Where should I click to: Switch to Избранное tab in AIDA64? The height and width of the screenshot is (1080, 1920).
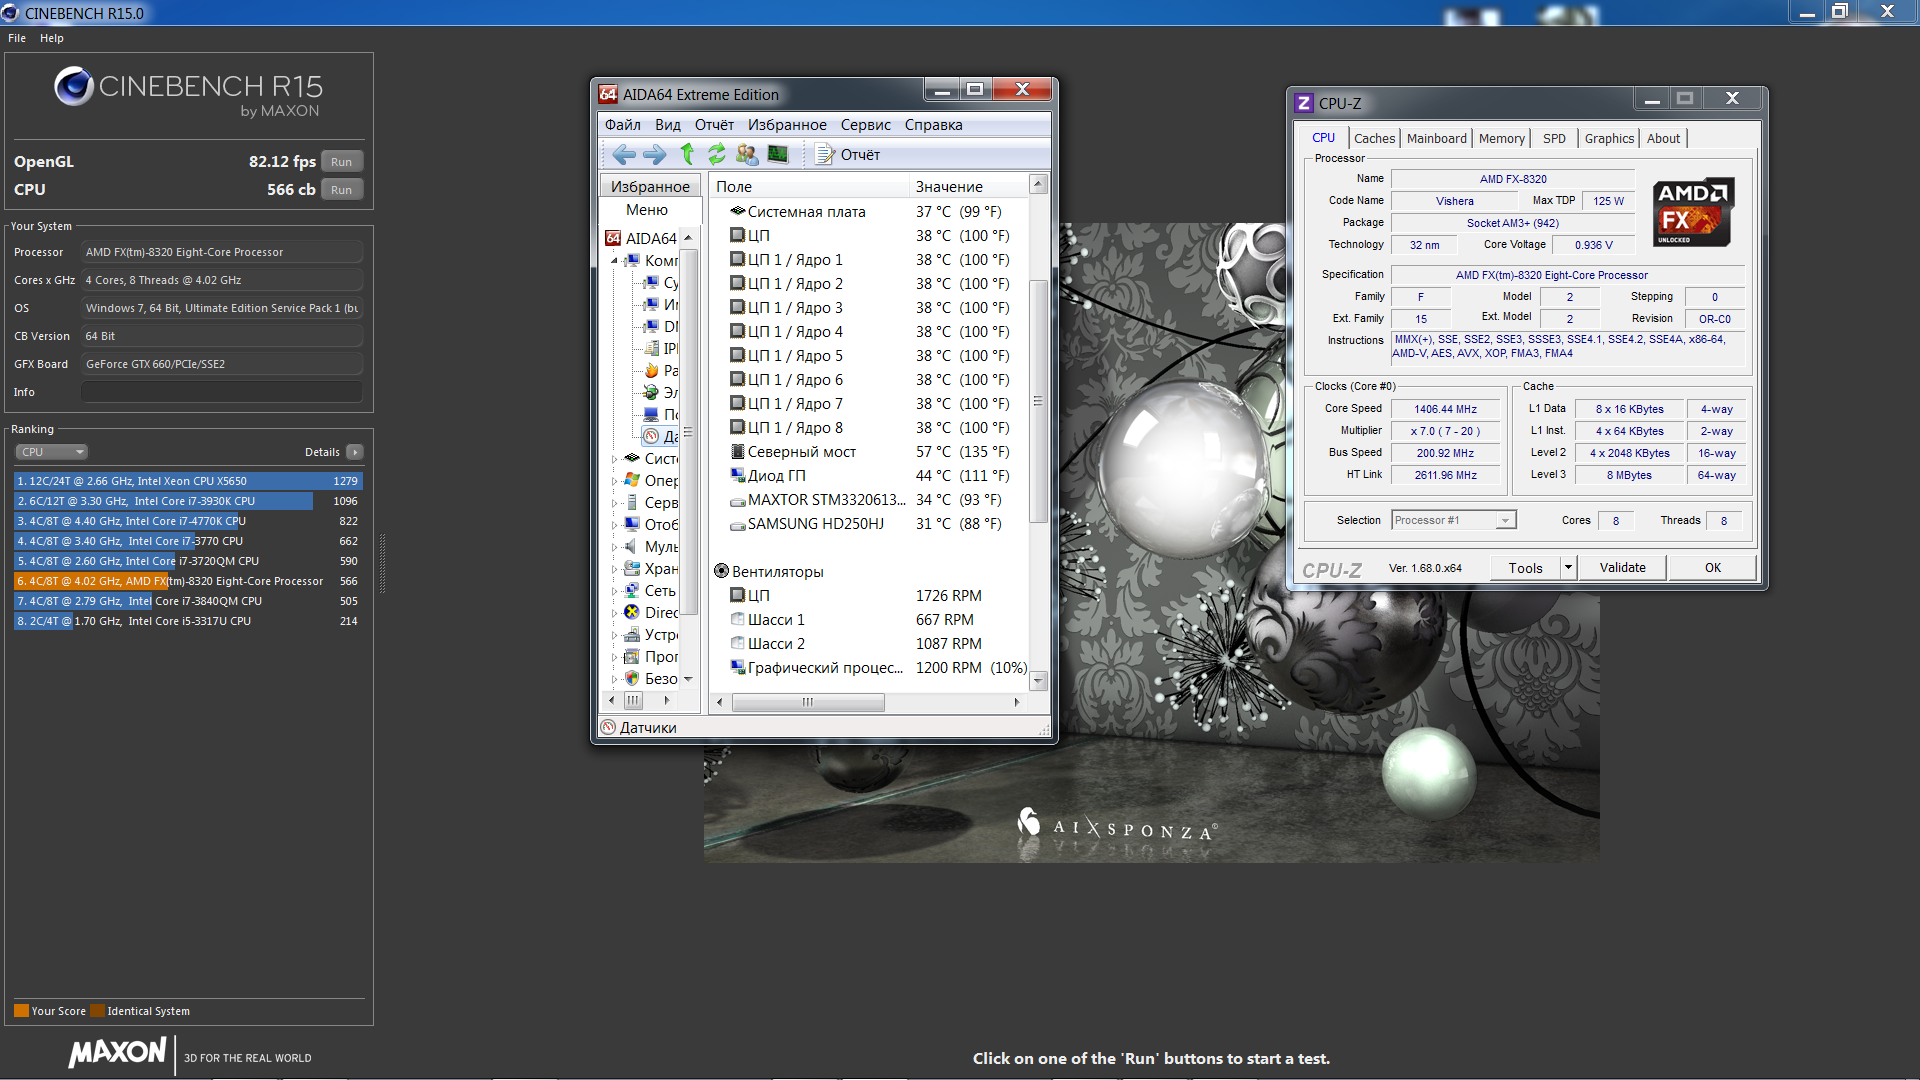pos(650,187)
